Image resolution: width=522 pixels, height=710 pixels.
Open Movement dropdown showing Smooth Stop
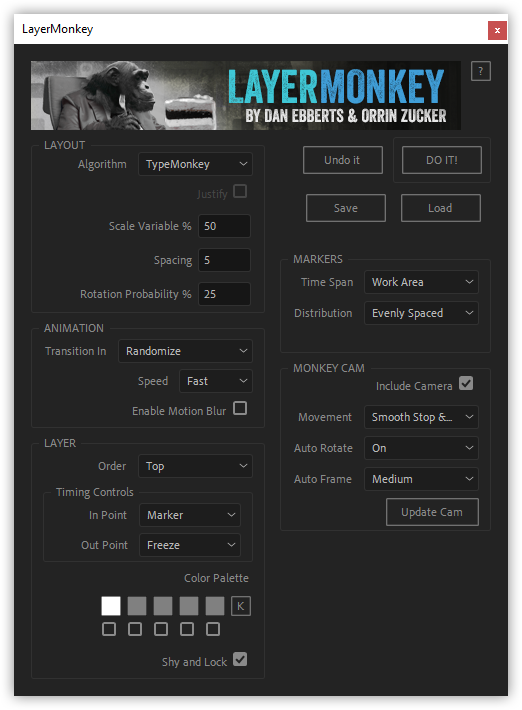(x=421, y=417)
